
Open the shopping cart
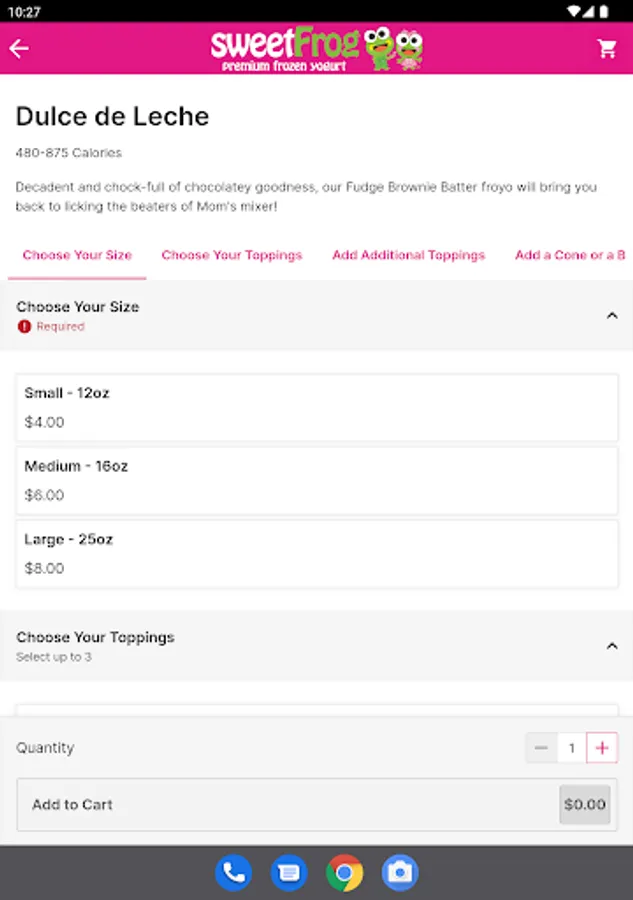pyautogui.click(x=607, y=48)
